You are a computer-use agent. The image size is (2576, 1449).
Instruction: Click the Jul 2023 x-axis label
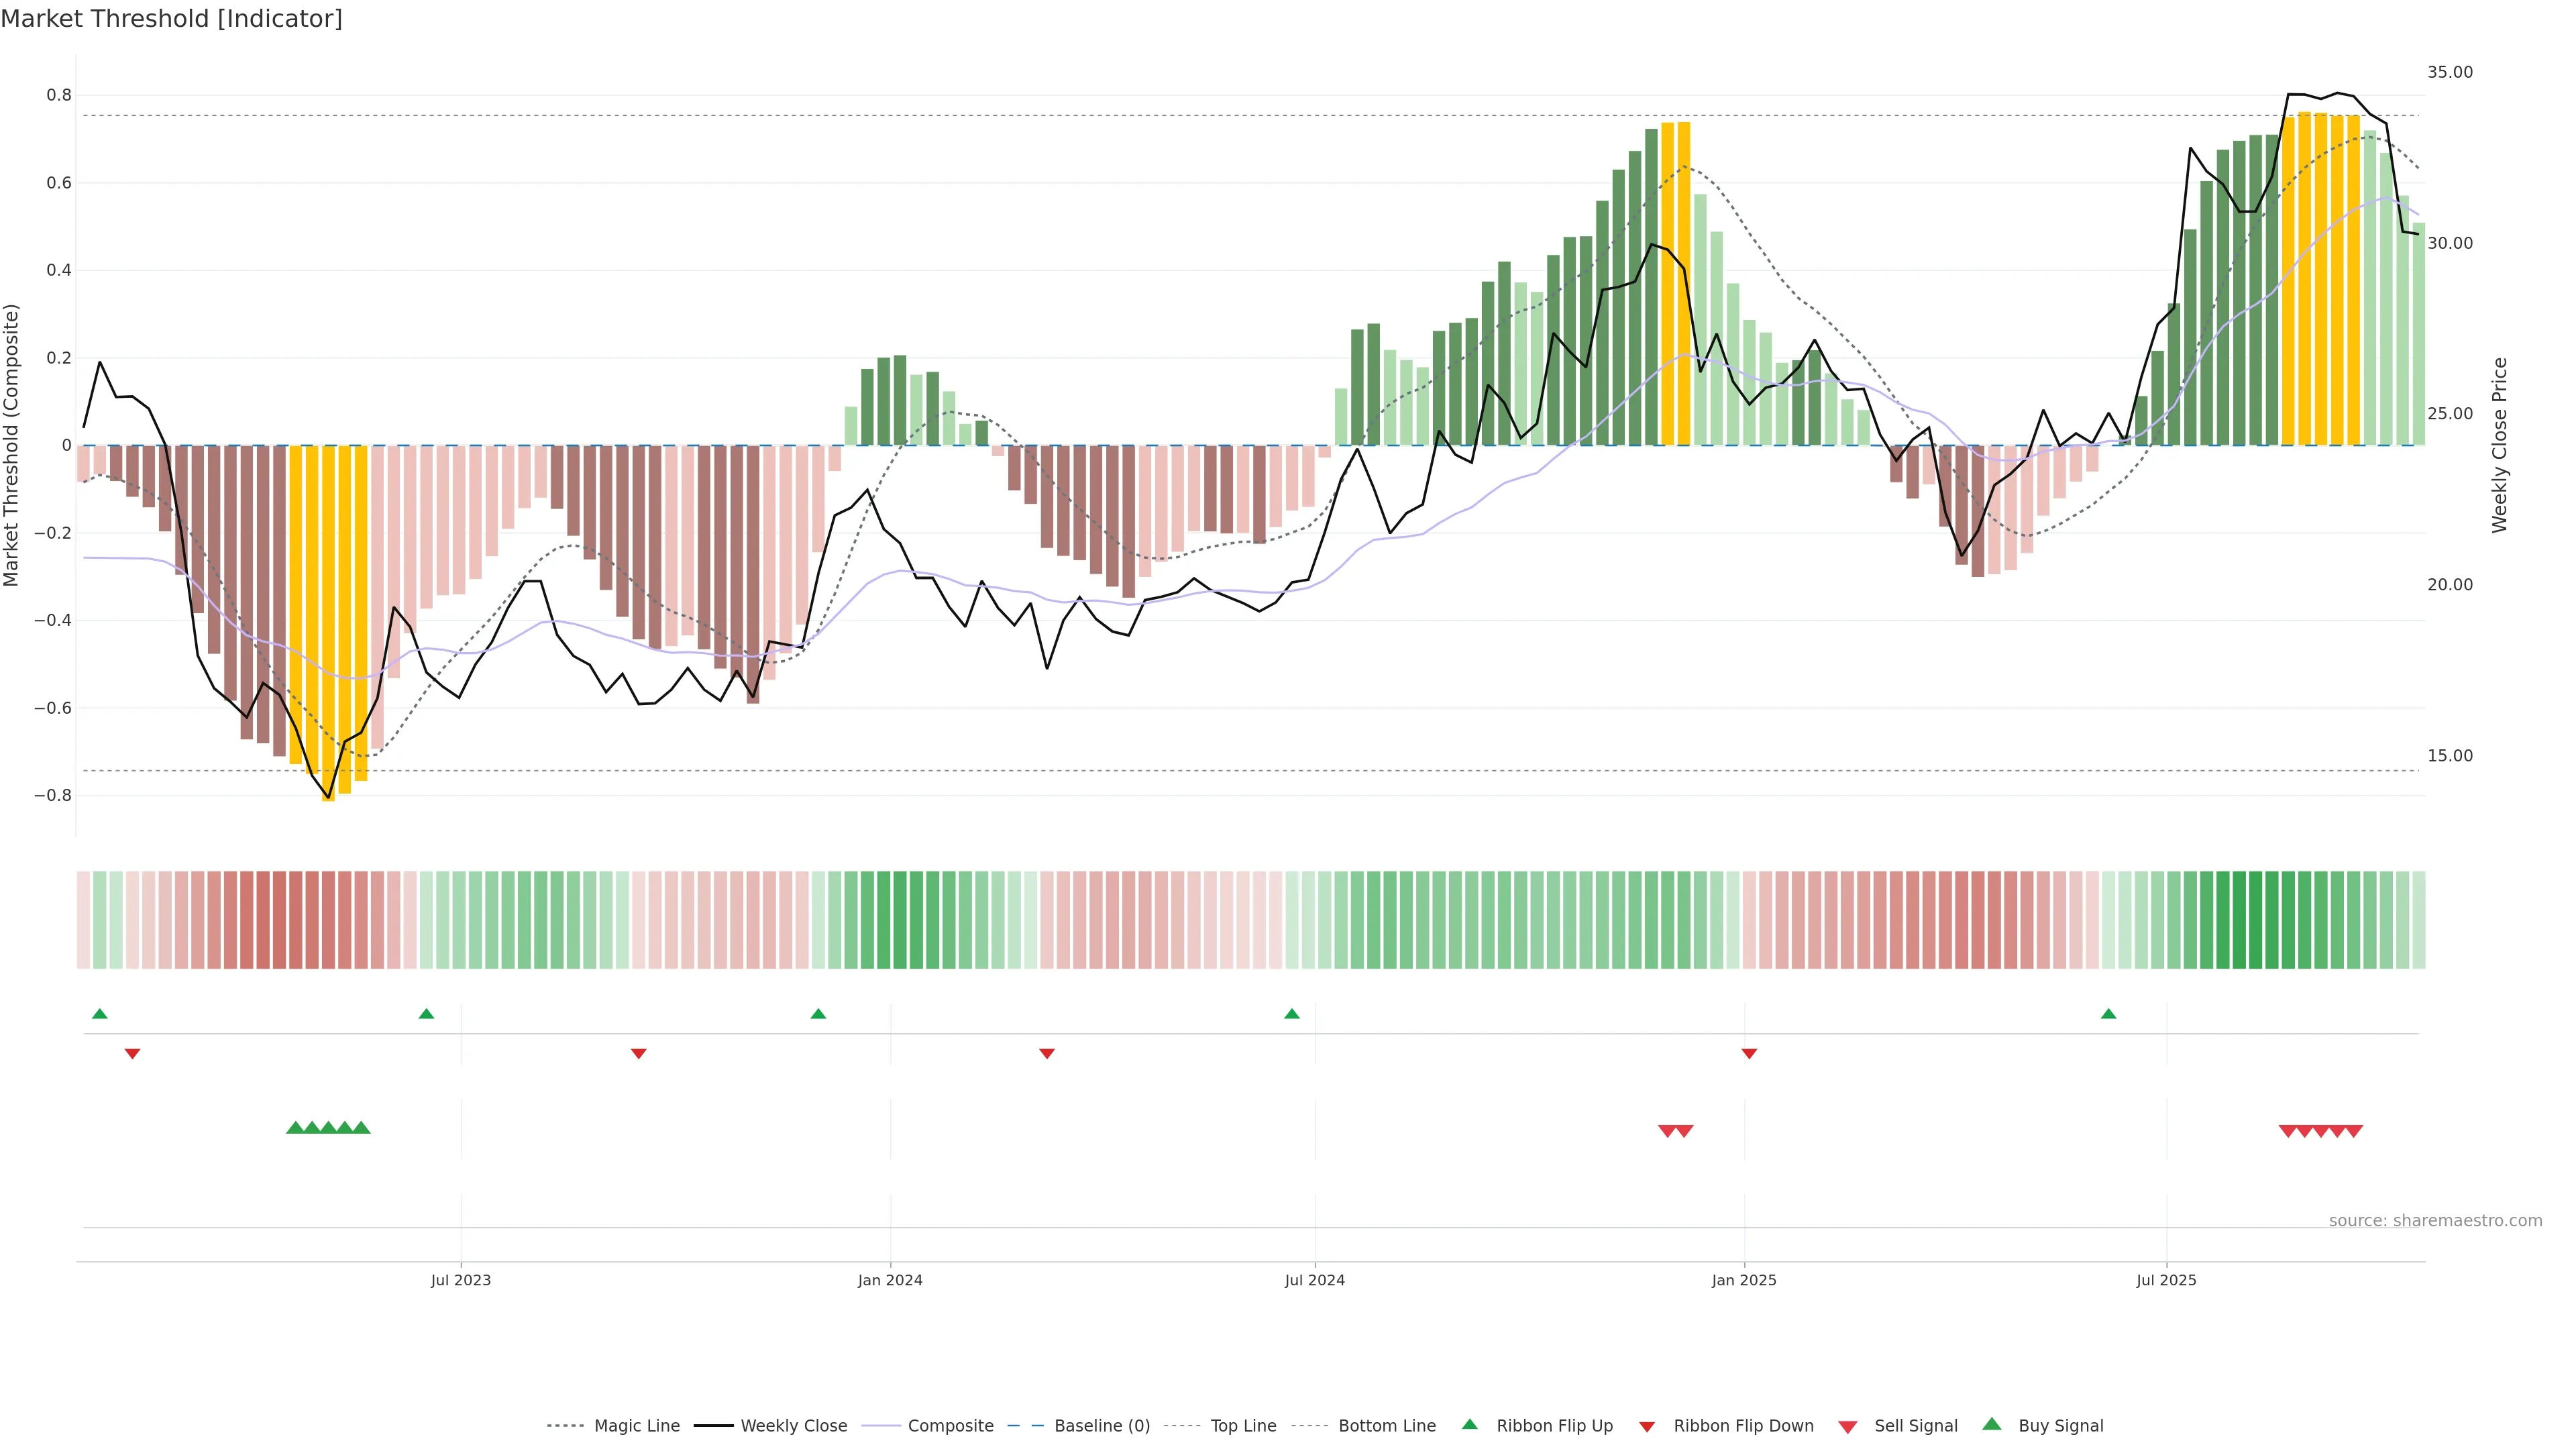(461, 1280)
